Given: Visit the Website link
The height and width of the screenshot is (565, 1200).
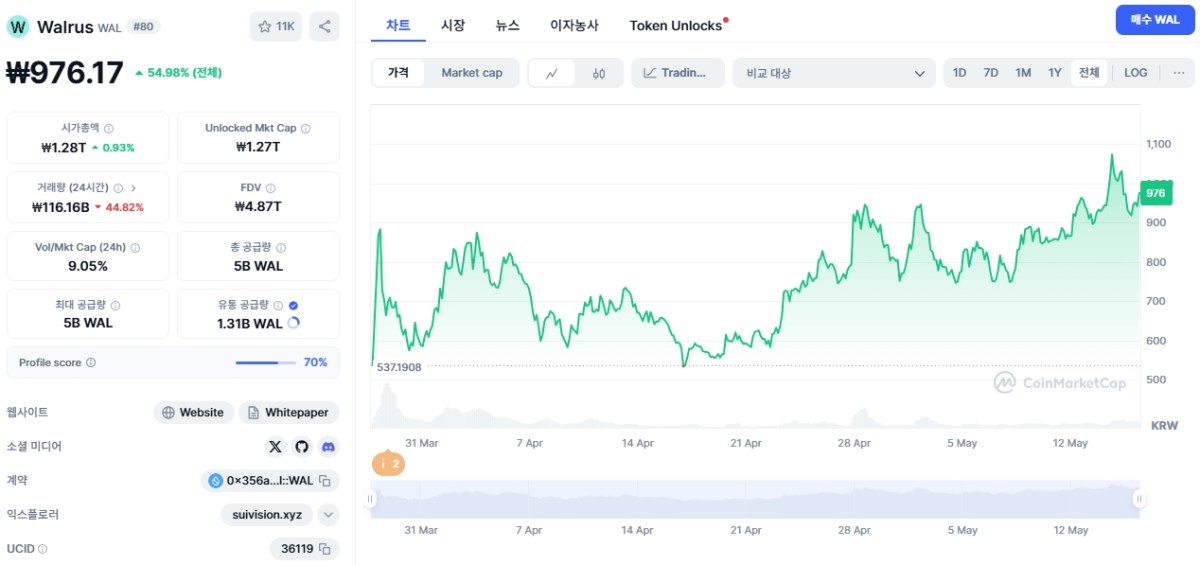Looking at the screenshot, I should coord(194,412).
